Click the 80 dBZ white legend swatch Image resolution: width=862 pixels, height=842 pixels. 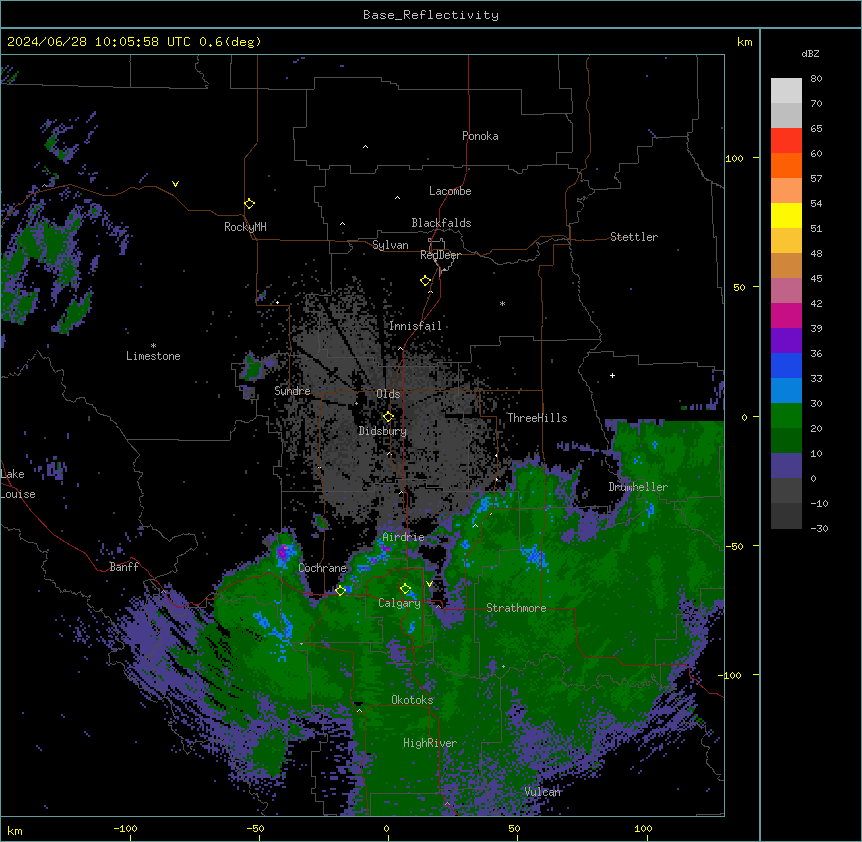click(786, 90)
